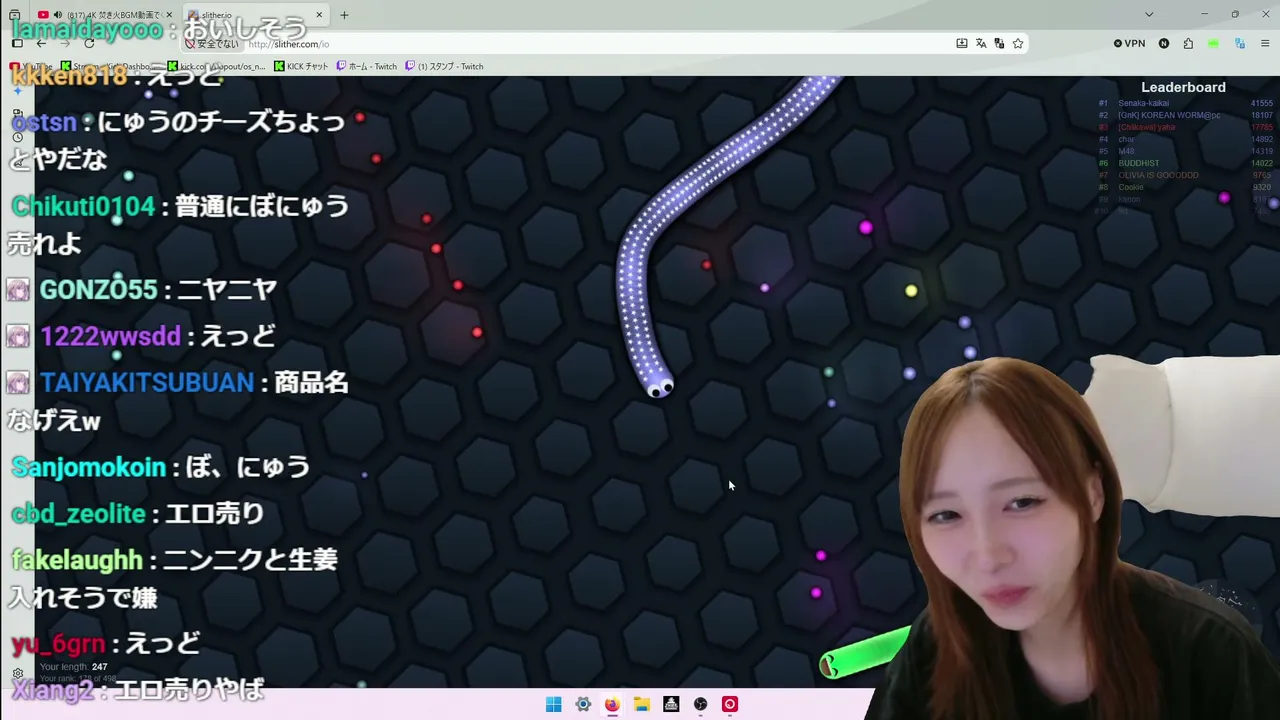
Task: Install page as app icon
Action: tap(962, 44)
